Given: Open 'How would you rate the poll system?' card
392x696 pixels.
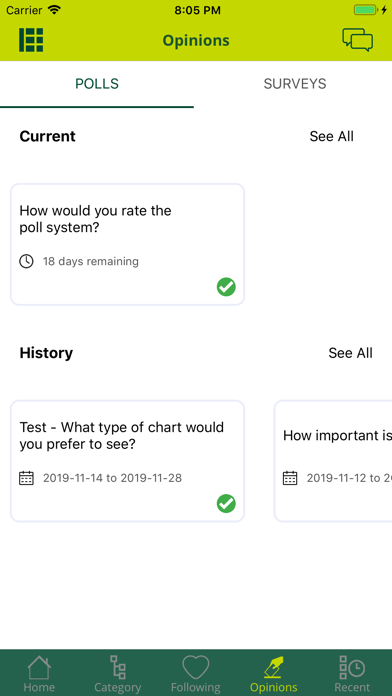Looking at the screenshot, I should click(x=127, y=245).
